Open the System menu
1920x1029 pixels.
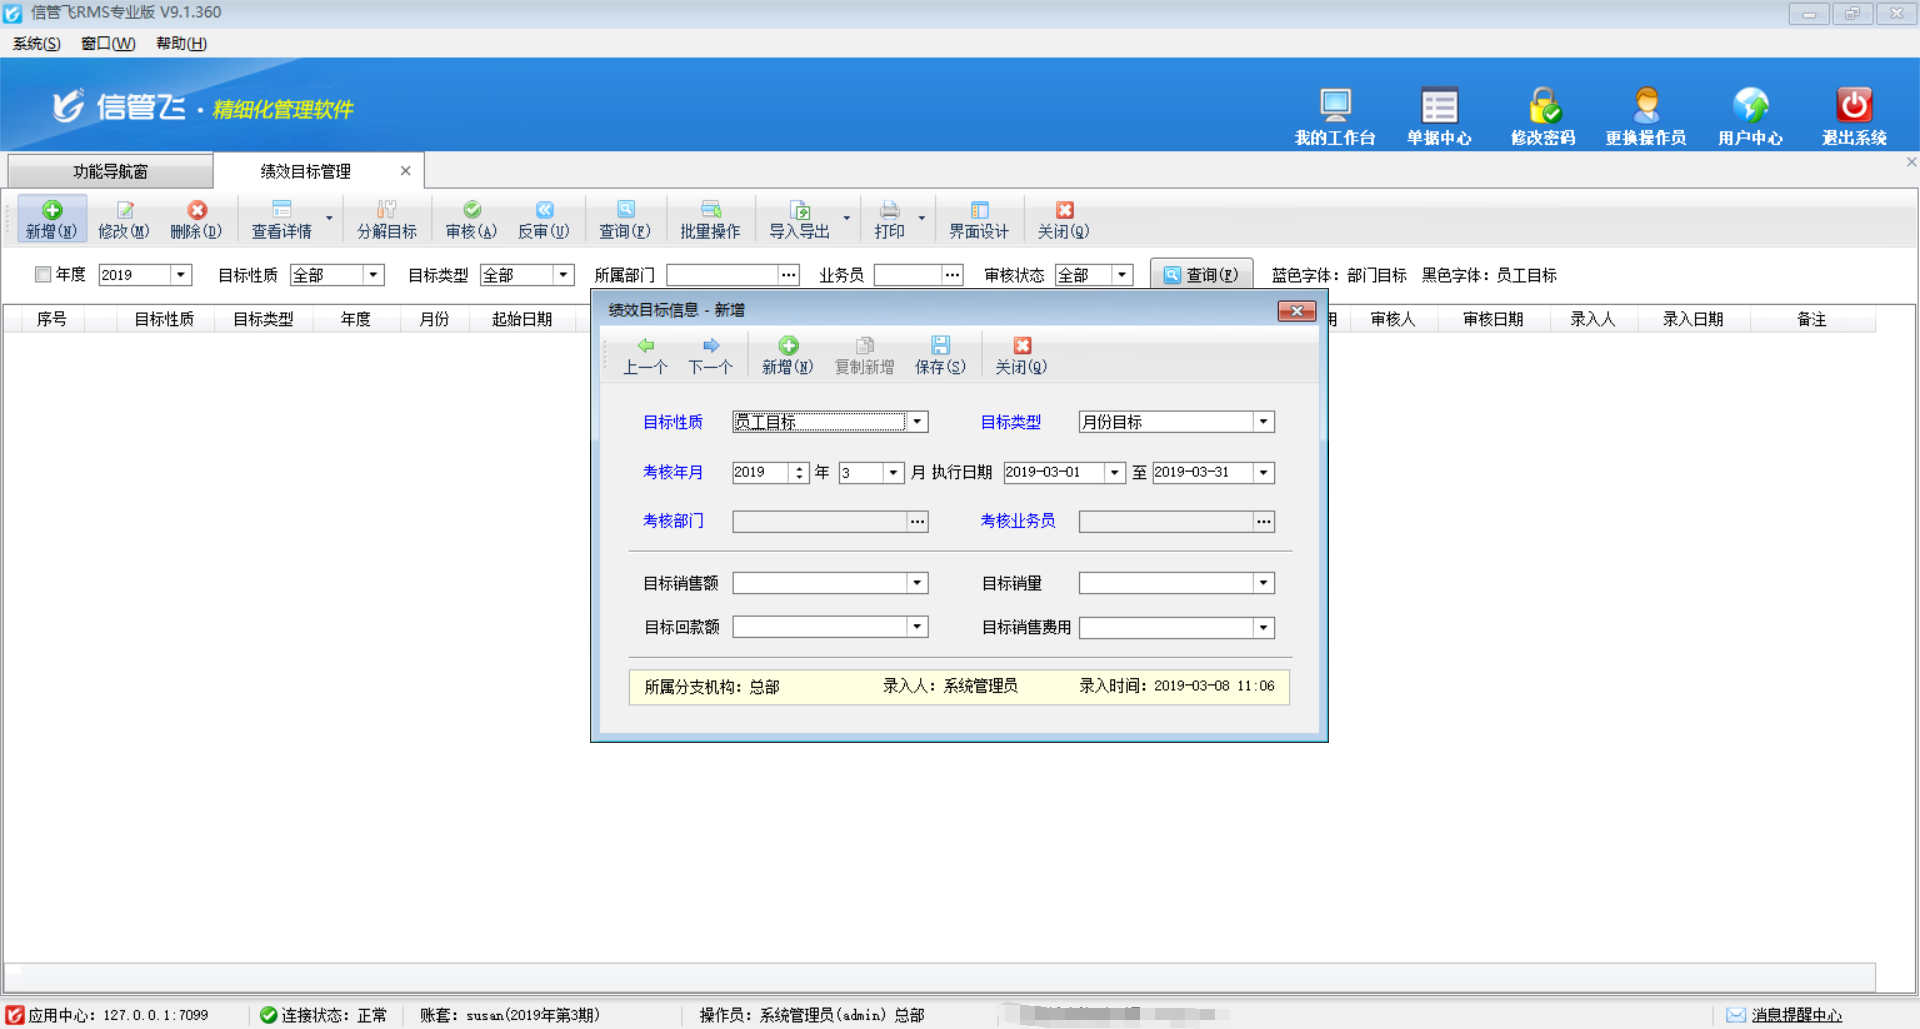[x=36, y=43]
